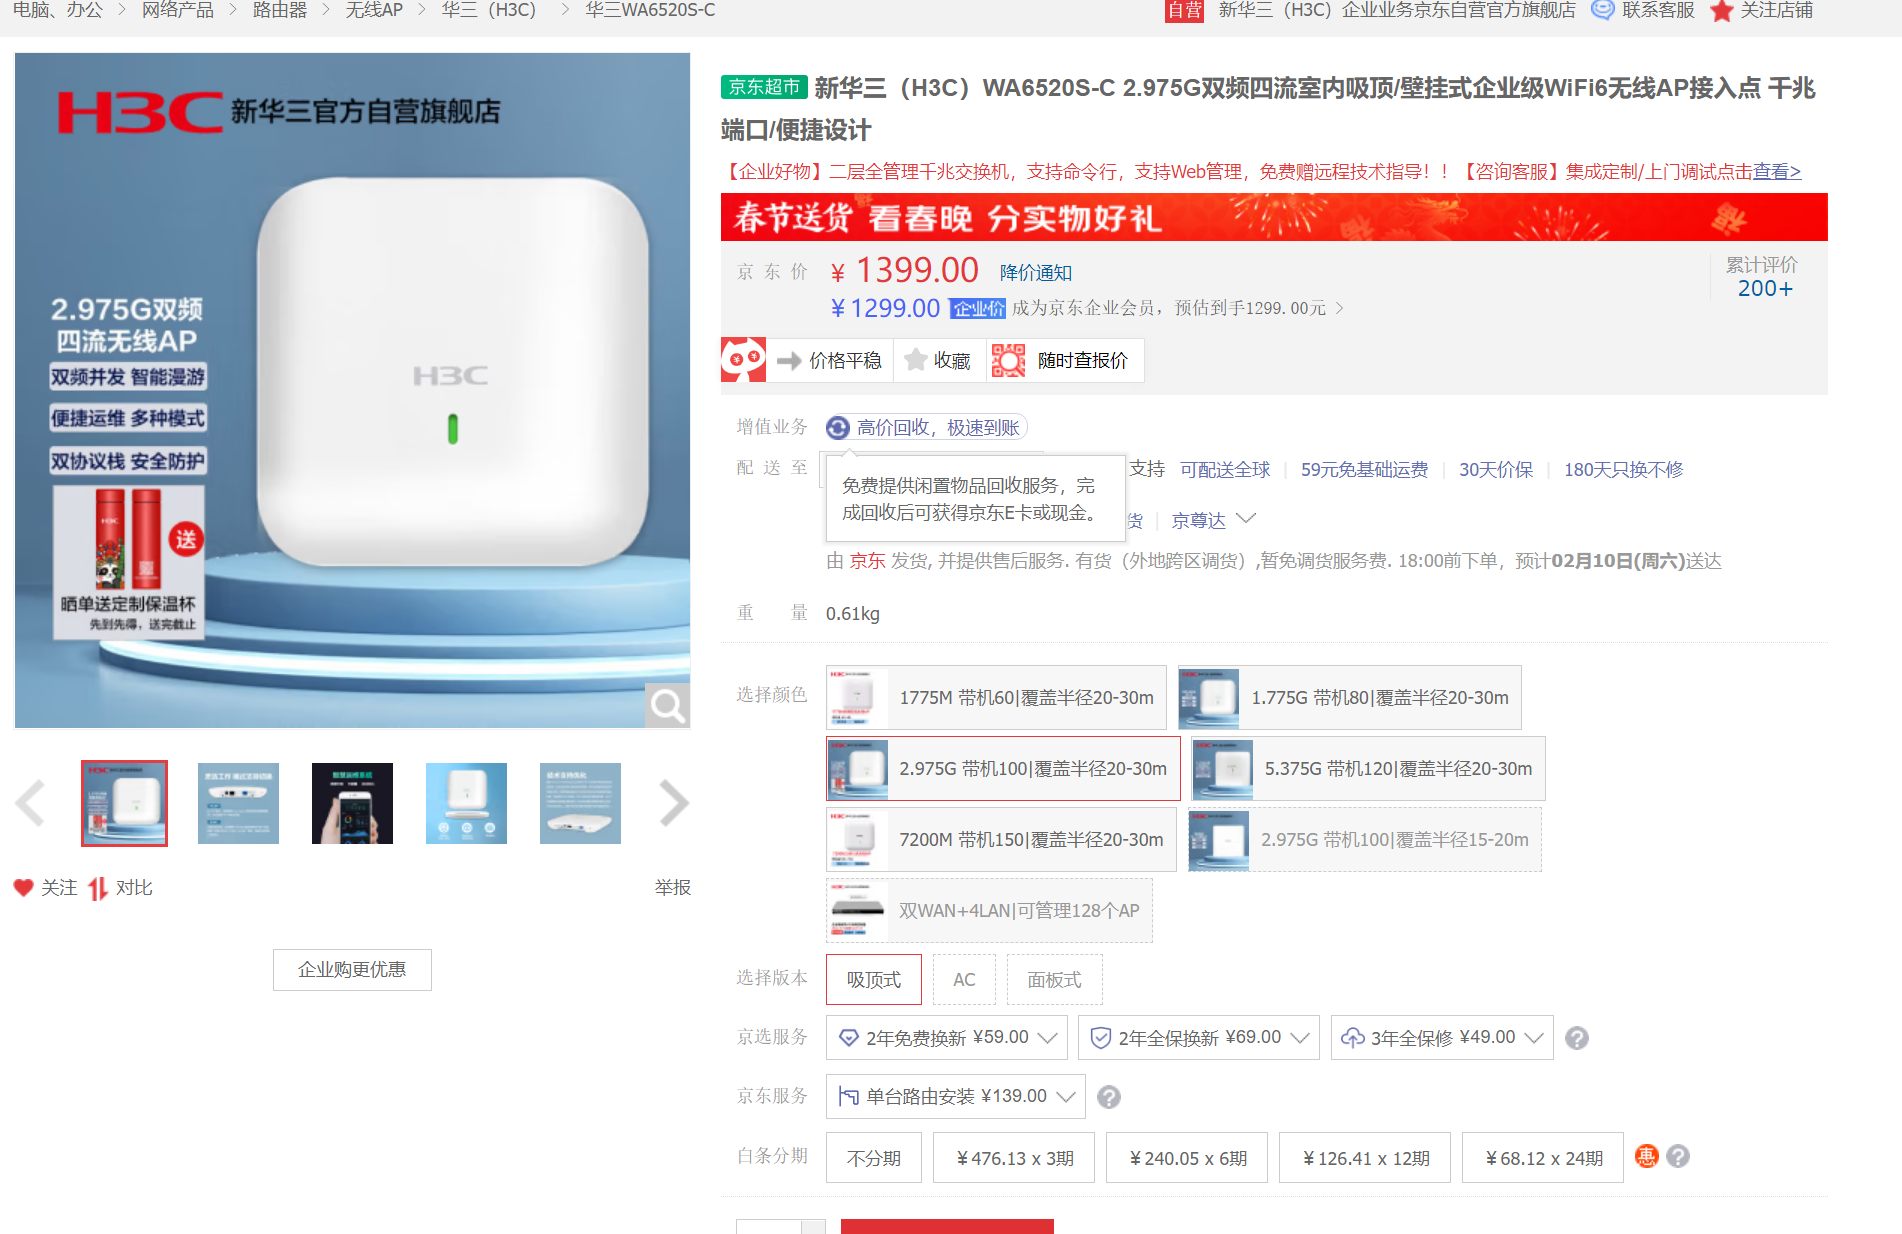Click the 联系客服 chat bubble icon

pos(1603,10)
